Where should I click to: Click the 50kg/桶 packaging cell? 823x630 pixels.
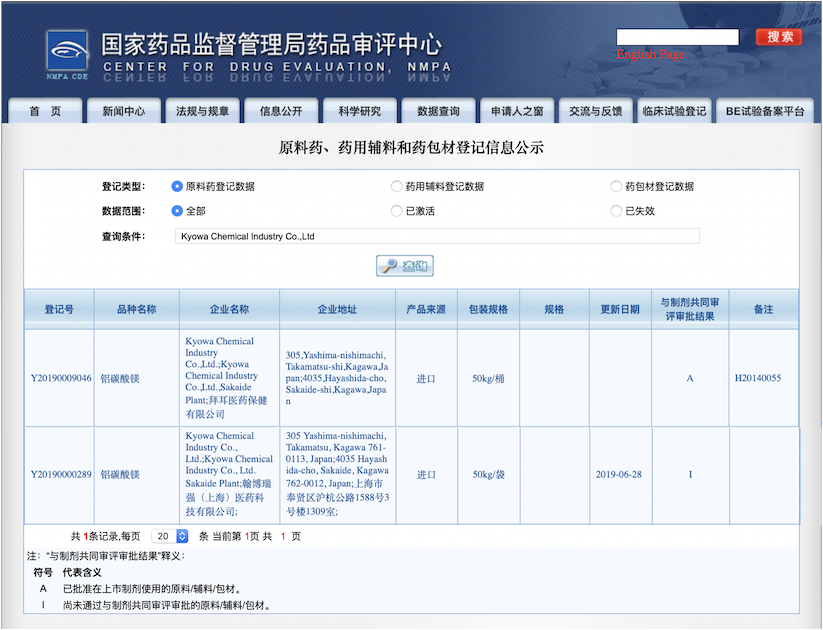point(488,379)
